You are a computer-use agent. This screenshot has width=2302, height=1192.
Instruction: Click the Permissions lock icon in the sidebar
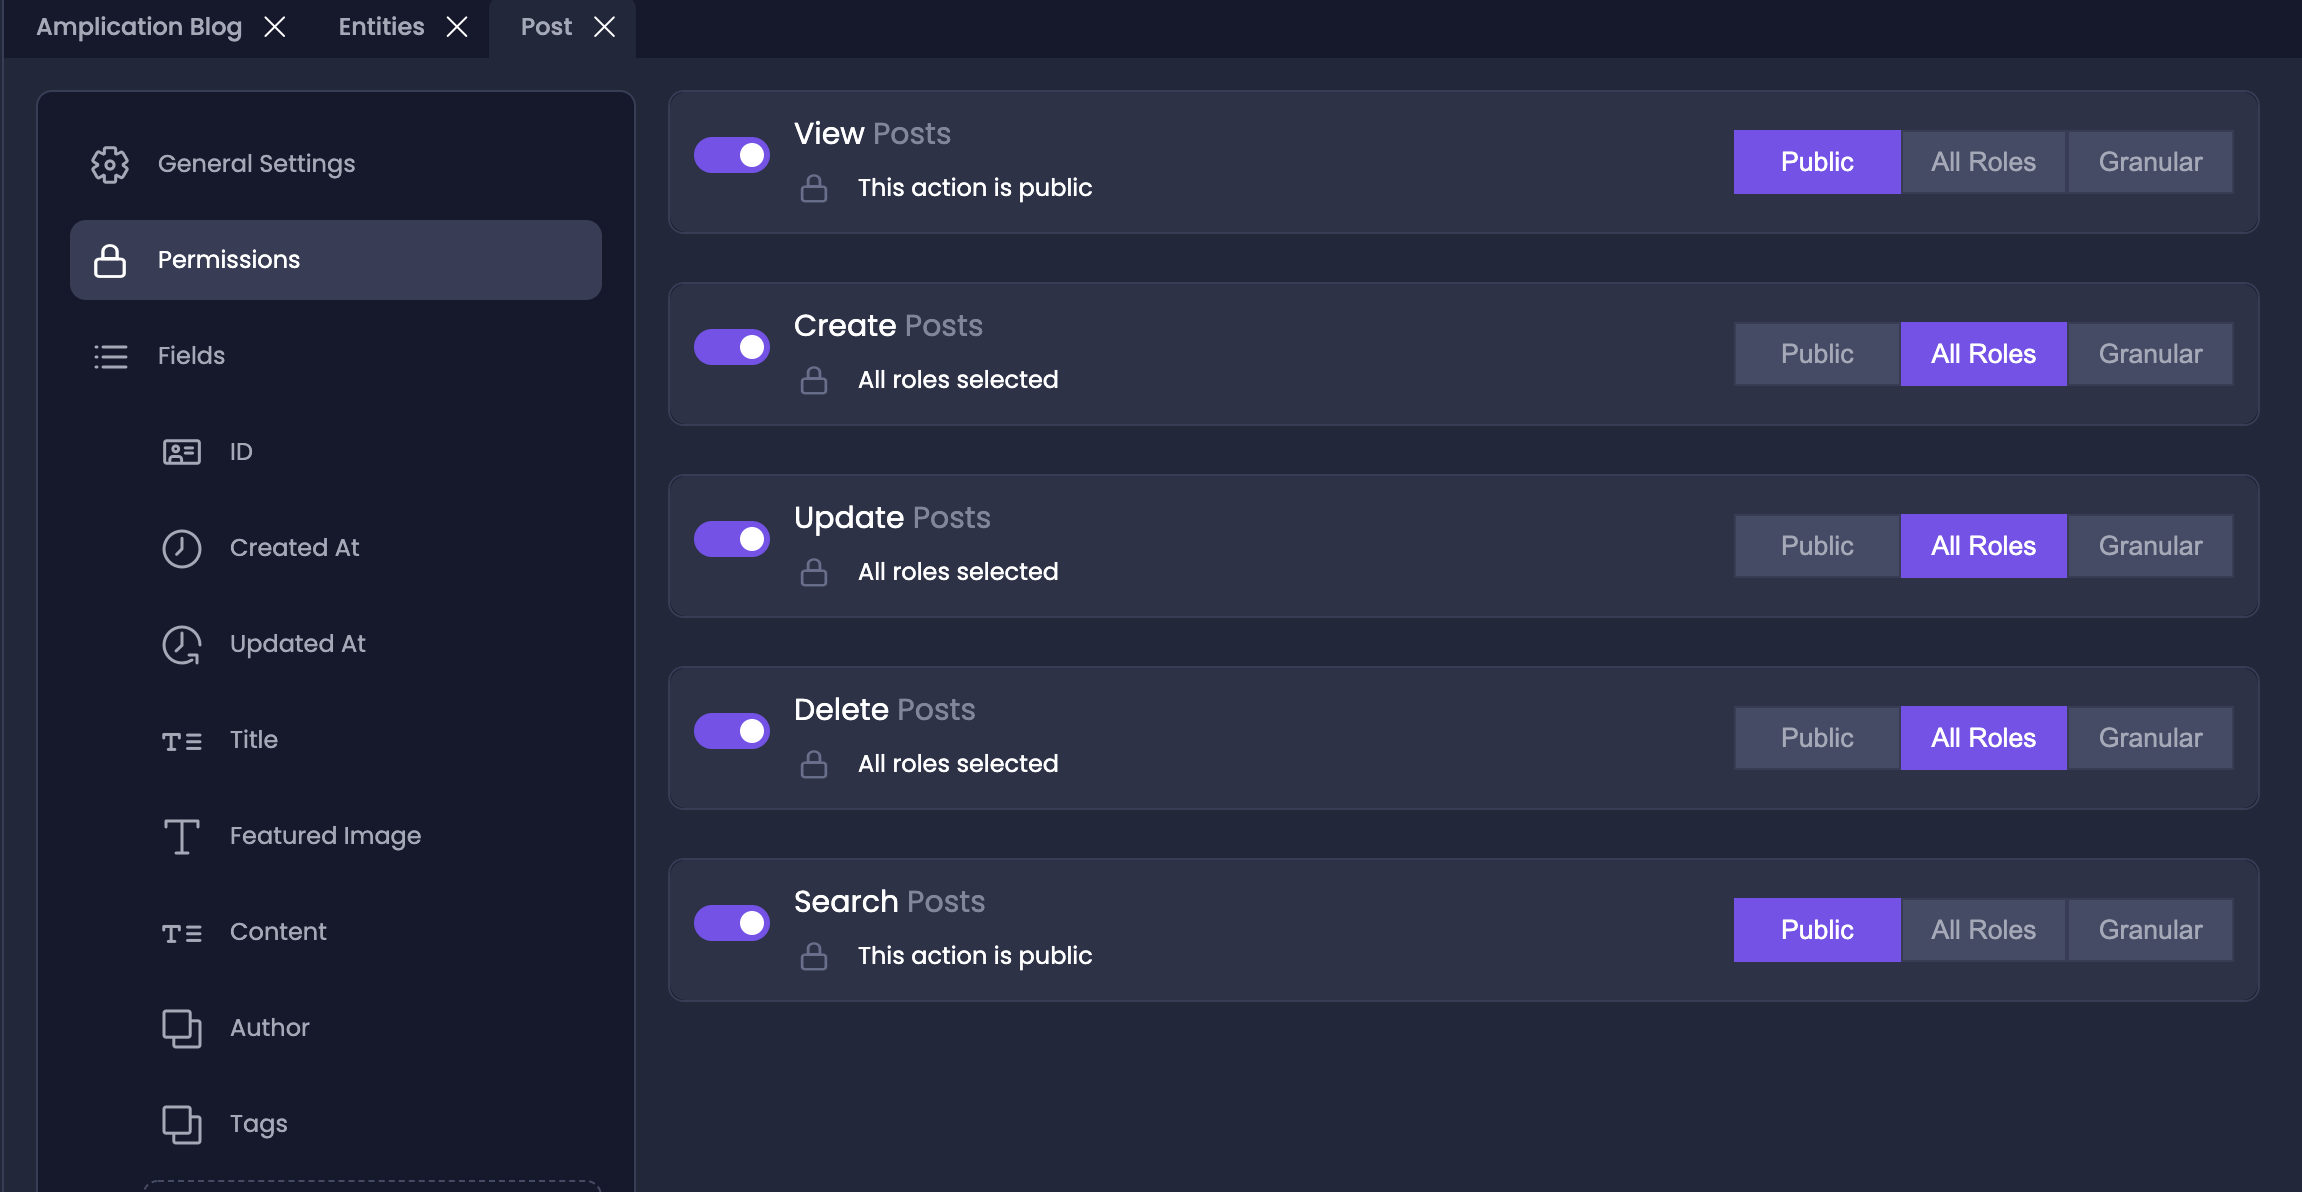pos(110,260)
